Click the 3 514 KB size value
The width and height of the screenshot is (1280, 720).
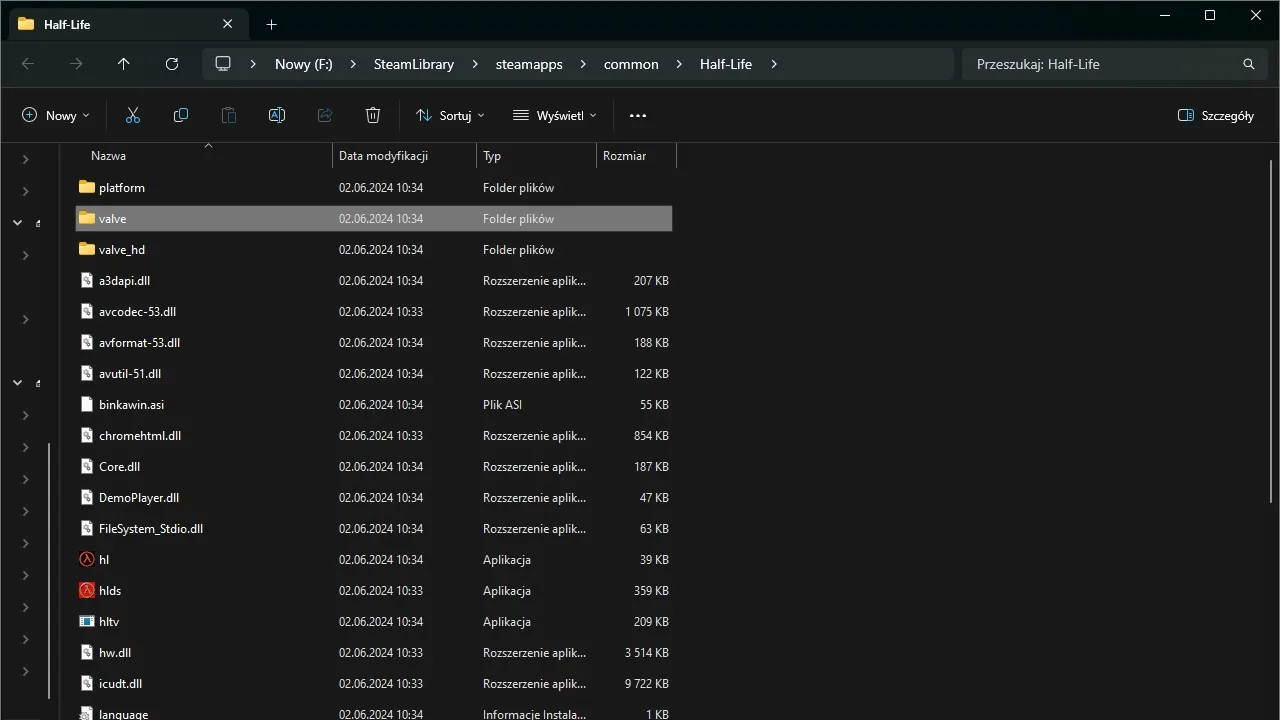coord(647,653)
